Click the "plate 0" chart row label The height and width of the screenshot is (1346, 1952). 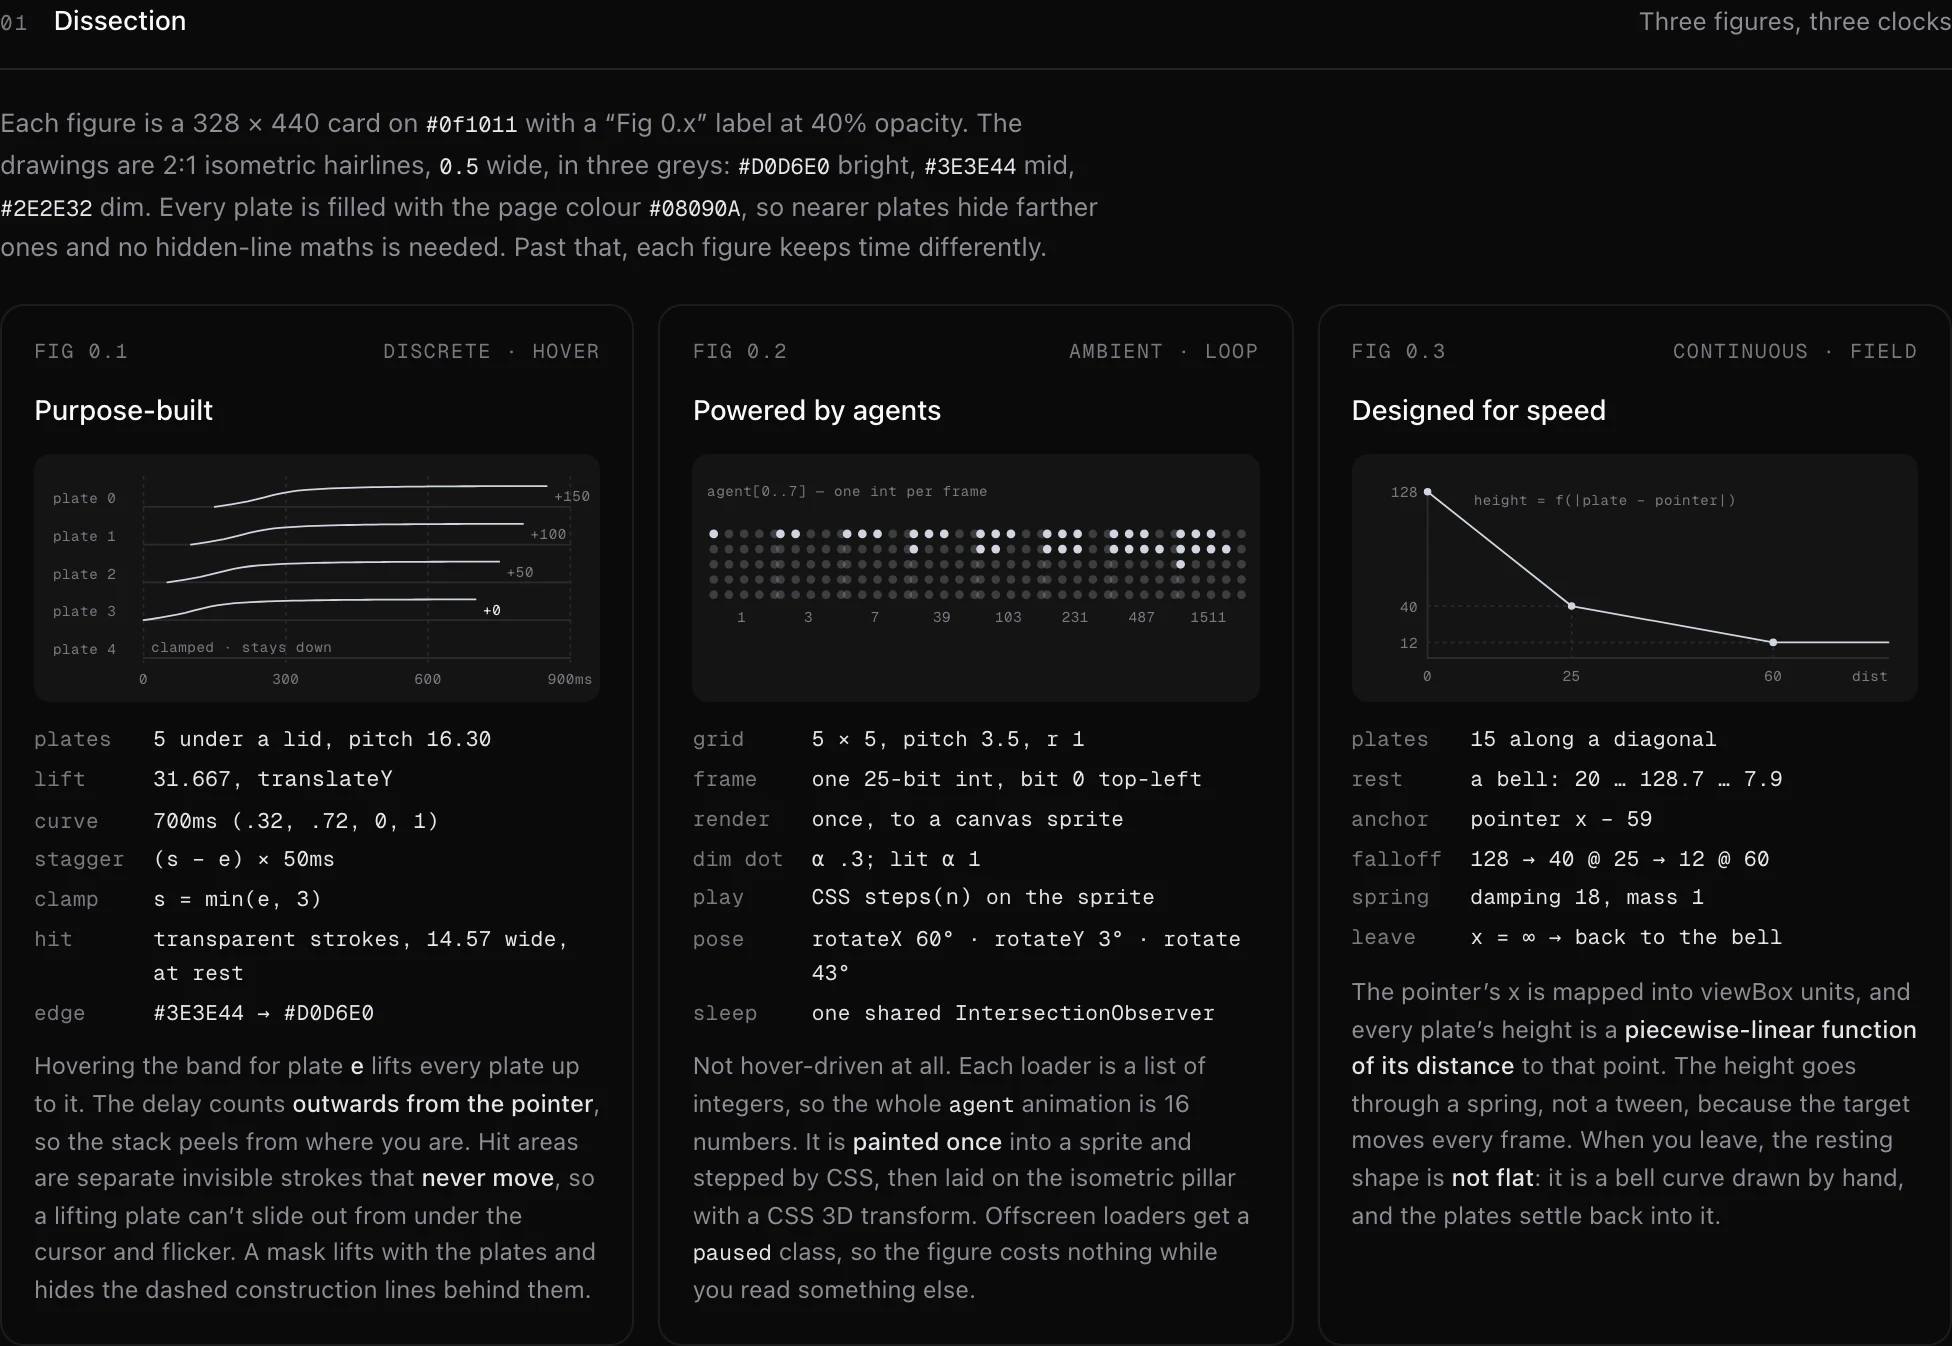(84, 498)
